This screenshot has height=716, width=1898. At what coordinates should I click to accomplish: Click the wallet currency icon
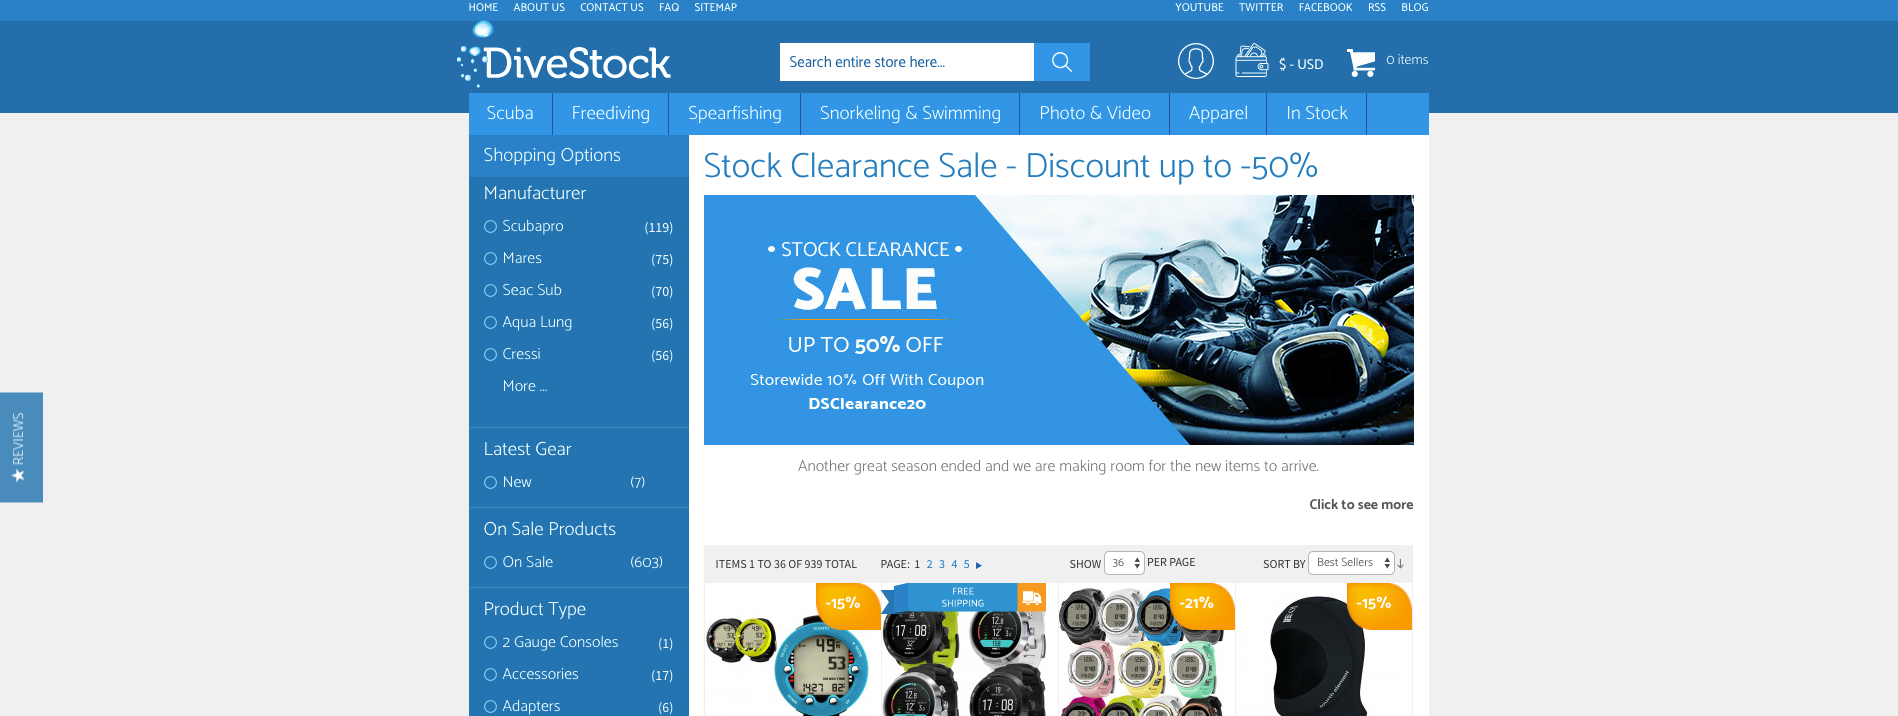1251,61
